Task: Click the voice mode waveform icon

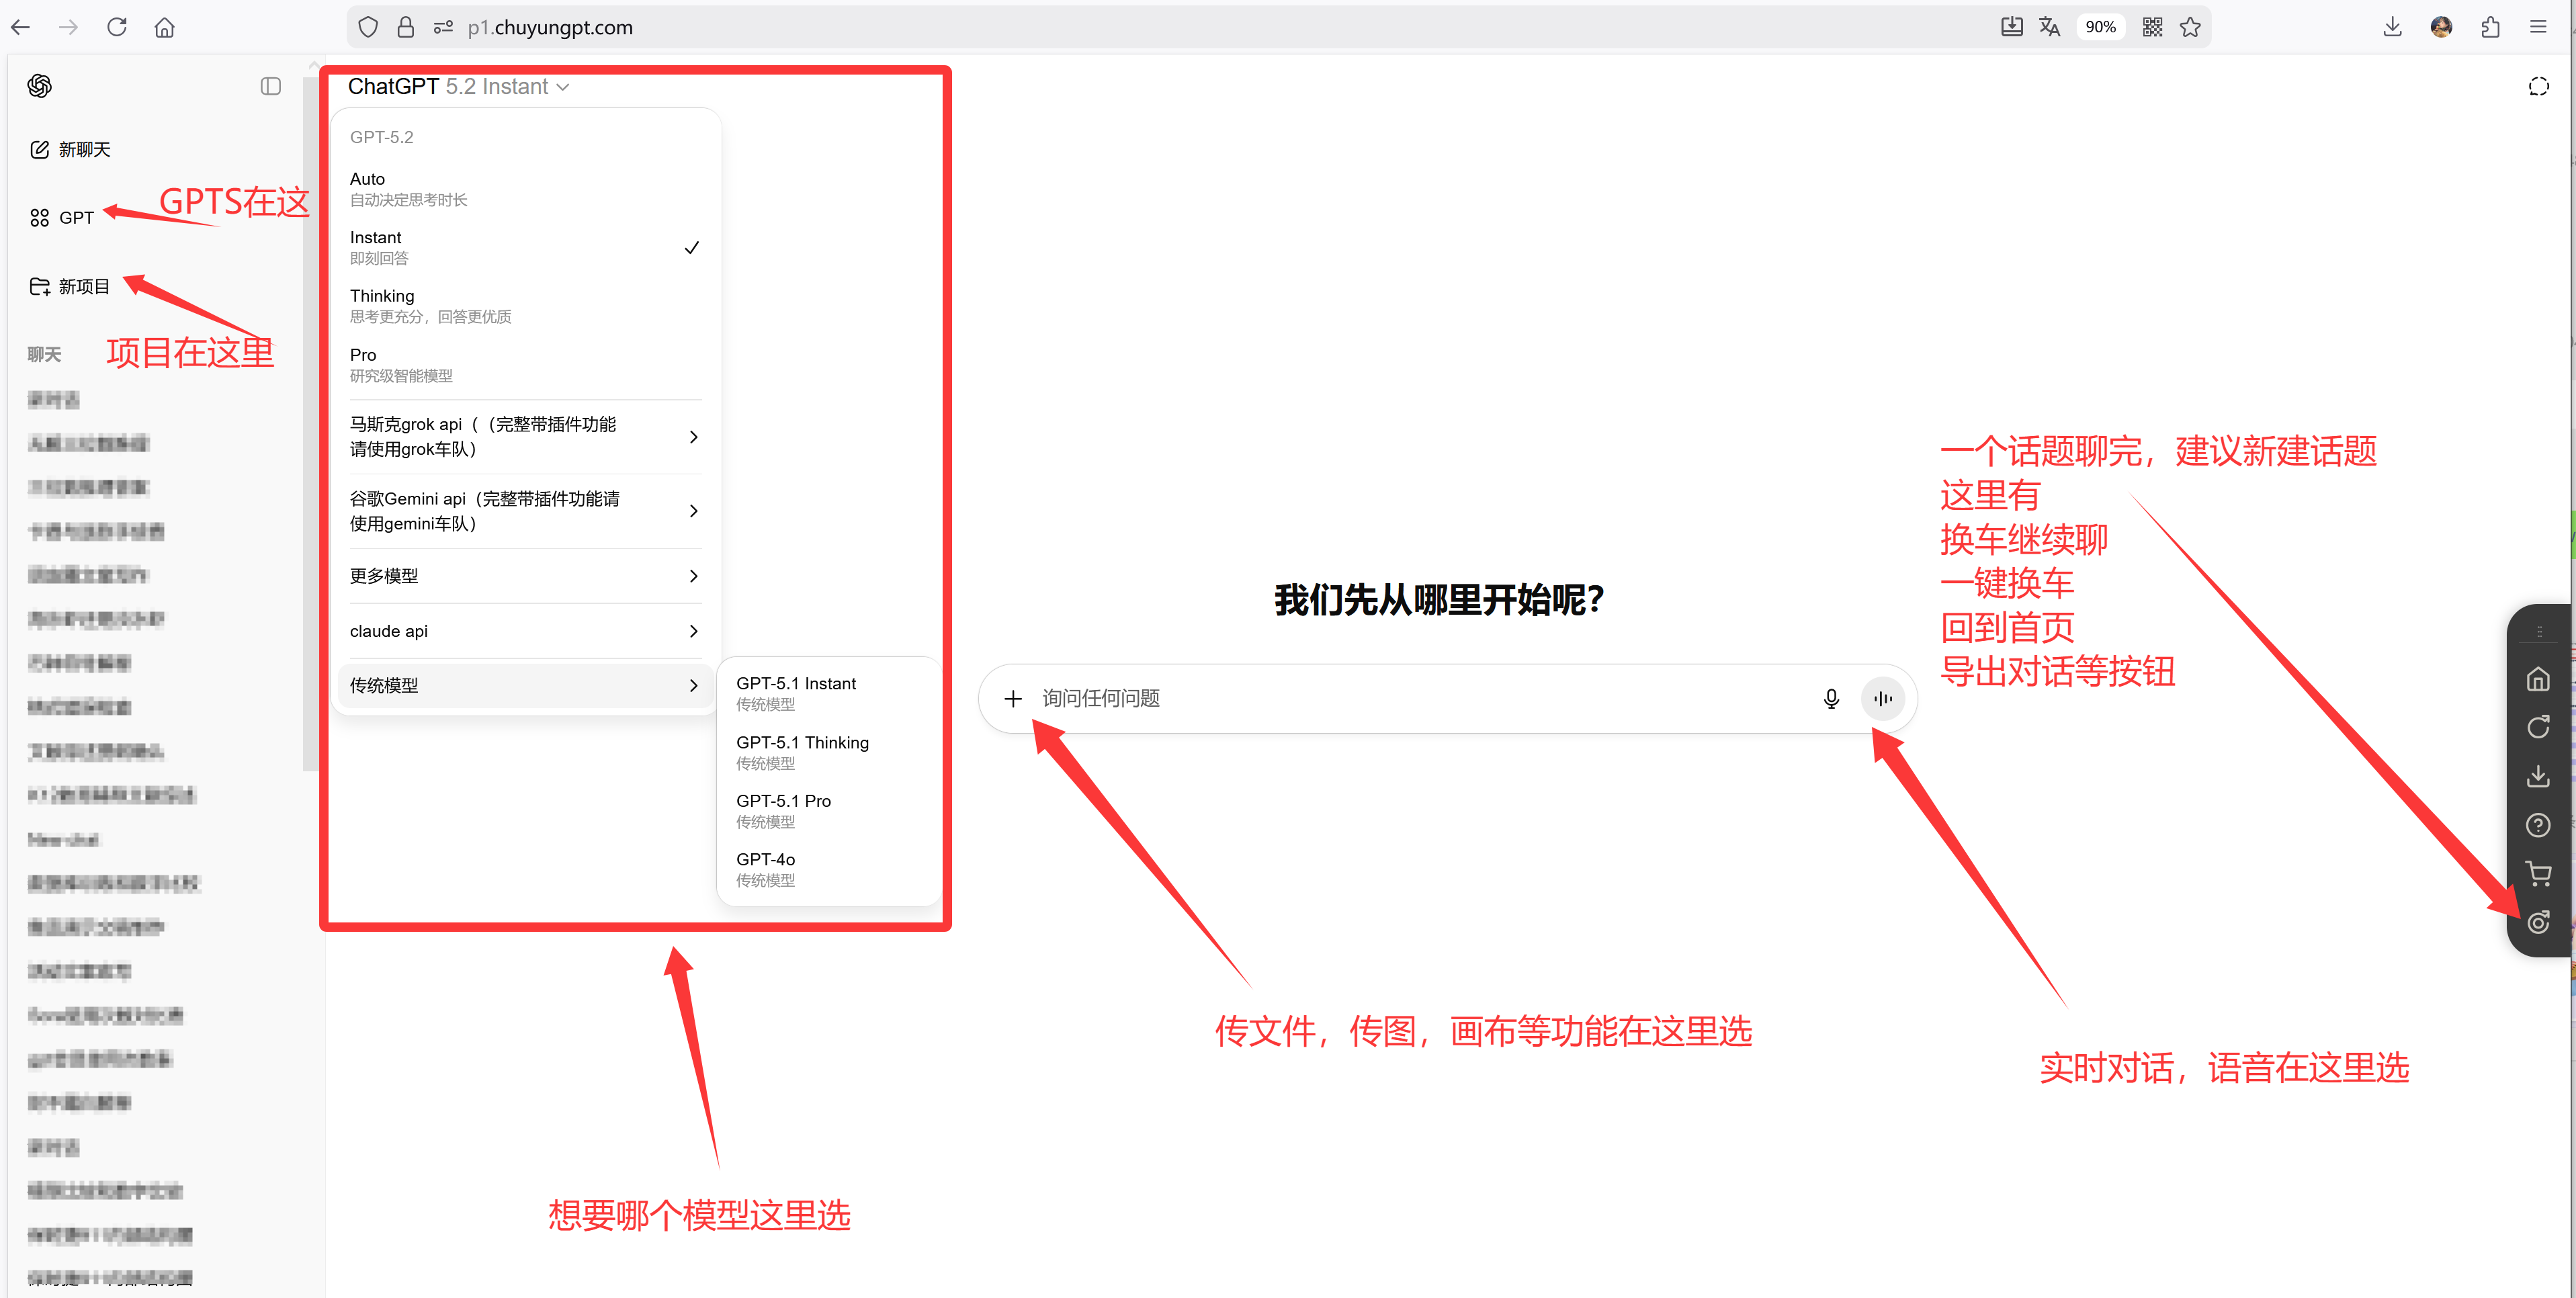Action: coord(1882,698)
